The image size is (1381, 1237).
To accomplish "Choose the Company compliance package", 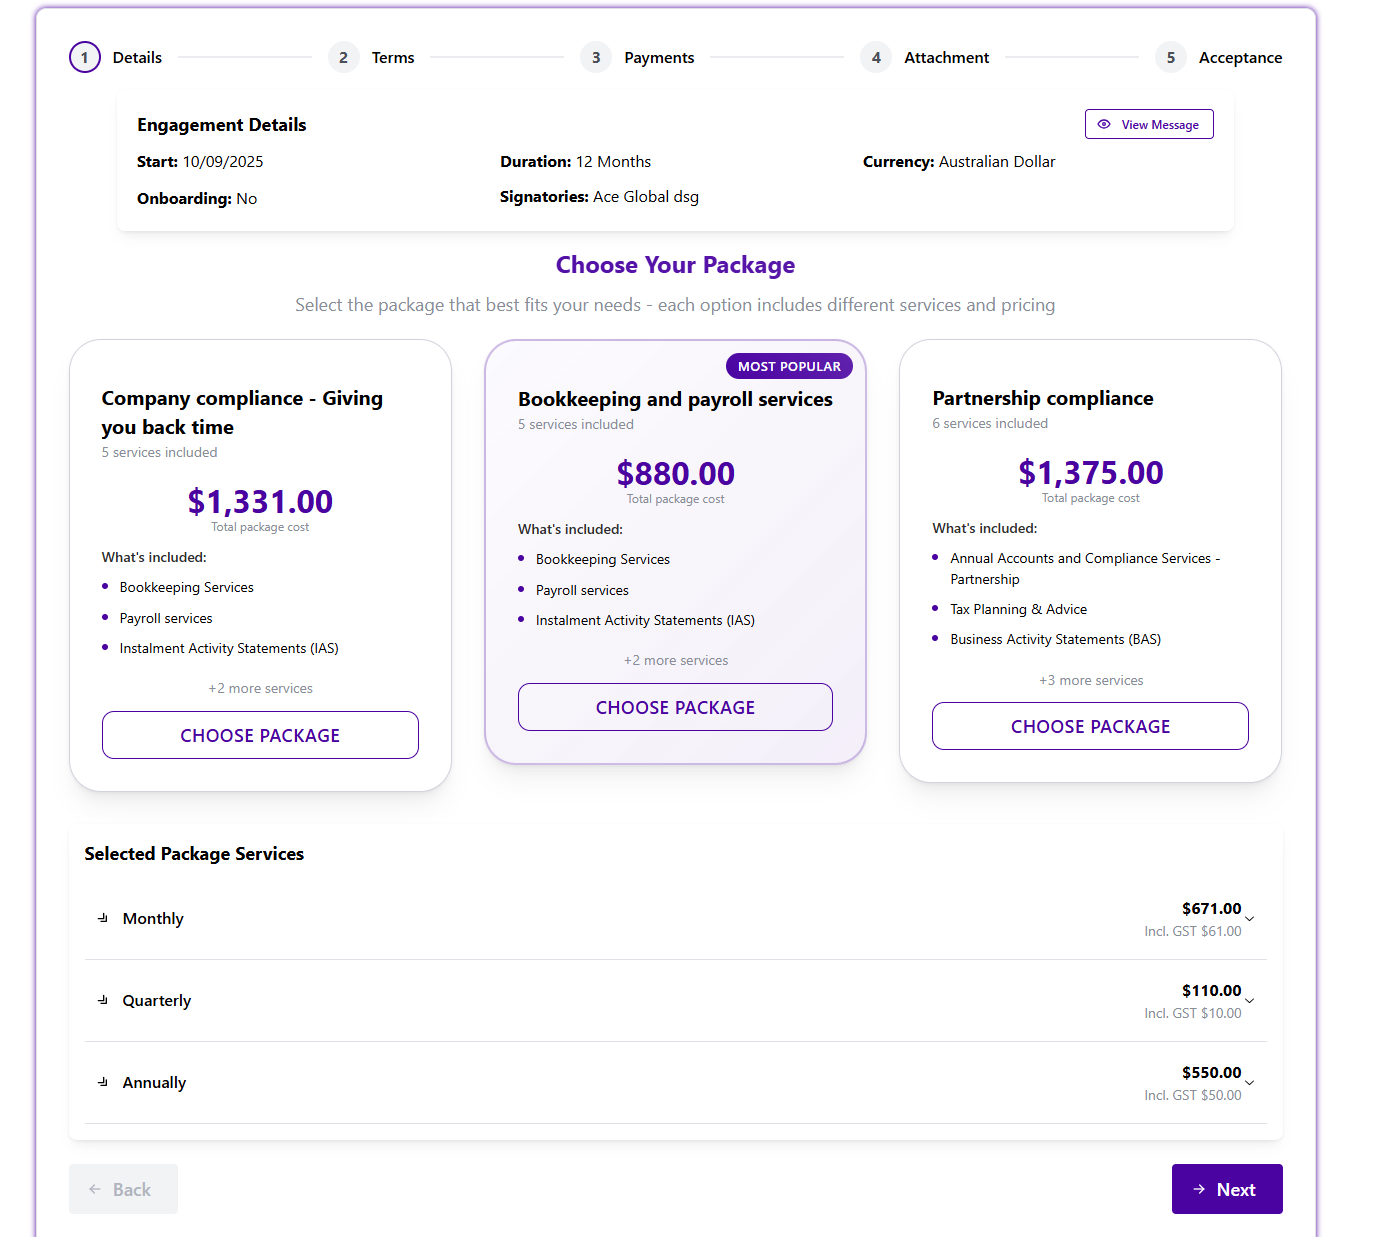I will [260, 735].
